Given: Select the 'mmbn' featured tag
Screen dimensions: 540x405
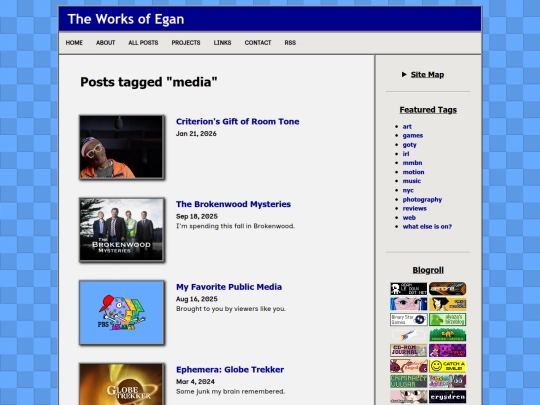Looking at the screenshot, I should pyautogui.click(x=412, y=163).
